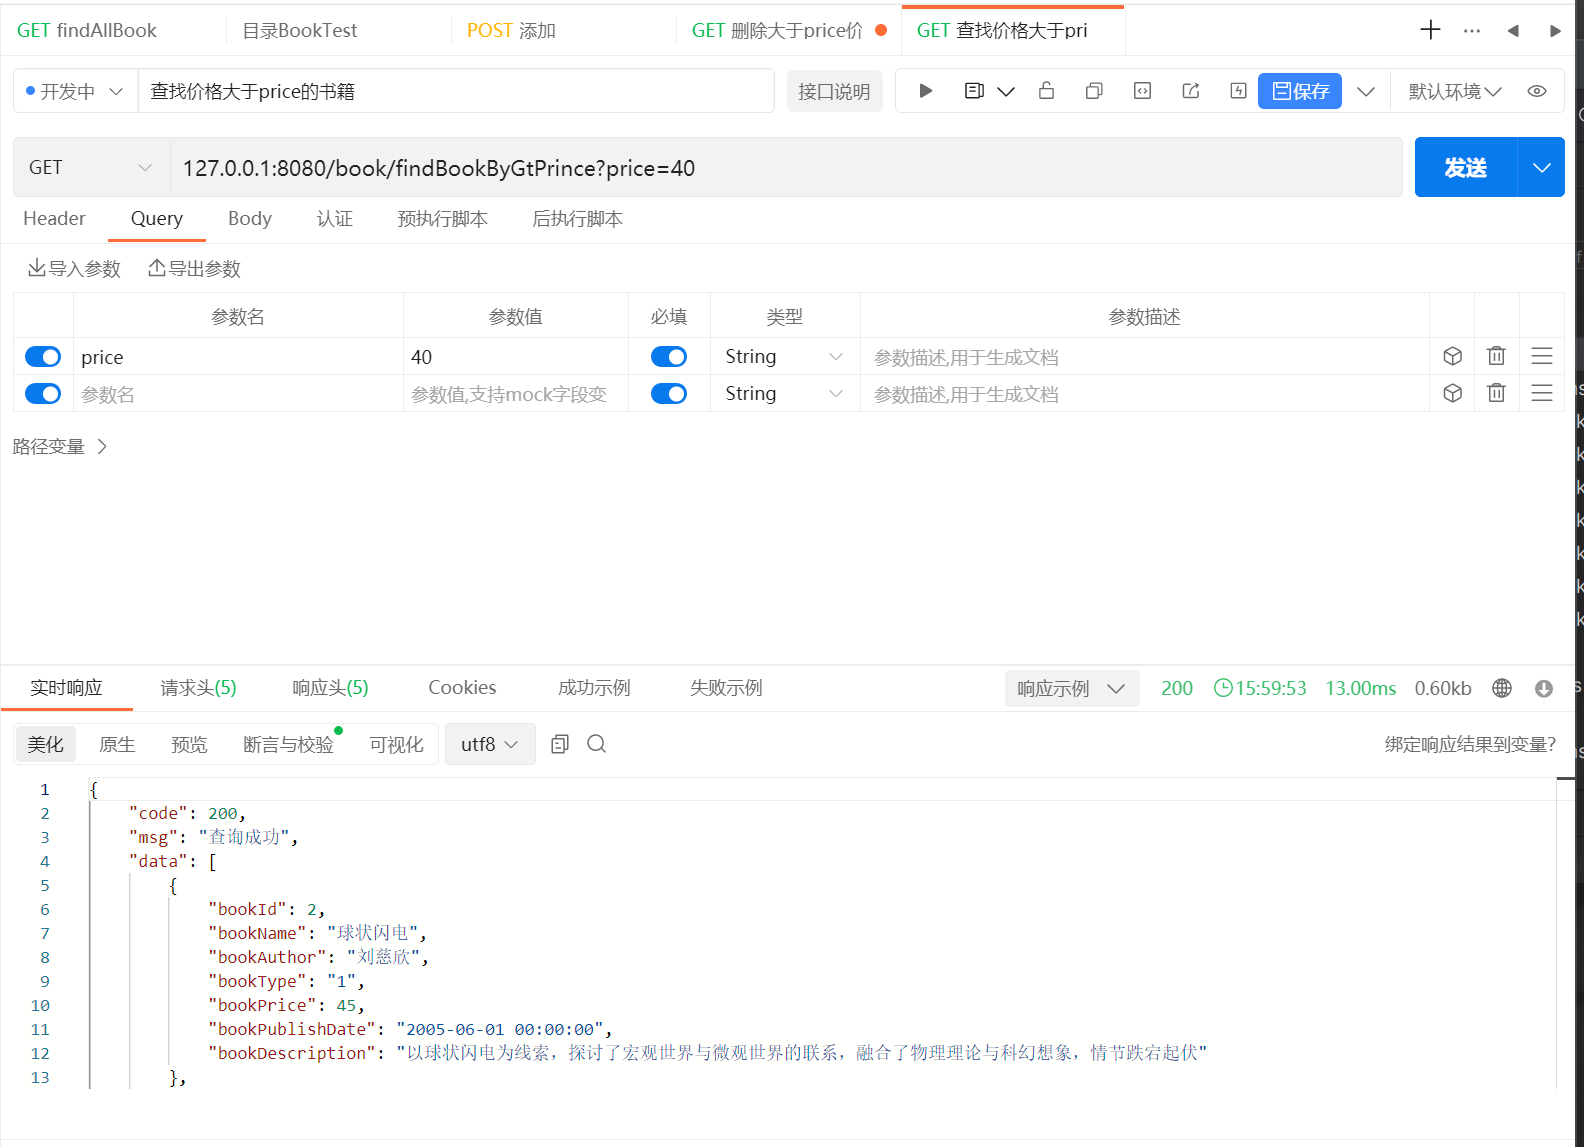Go to next tabs with right arrow
Viewport: 1584px width, 1147px height.
(x=1555, y=31)
